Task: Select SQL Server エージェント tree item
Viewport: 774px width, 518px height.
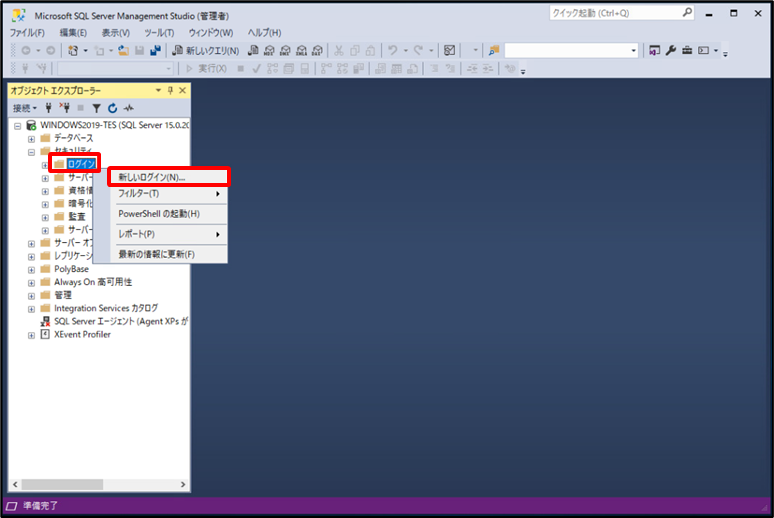Action: pyautogui.click(x=120, y=321)
